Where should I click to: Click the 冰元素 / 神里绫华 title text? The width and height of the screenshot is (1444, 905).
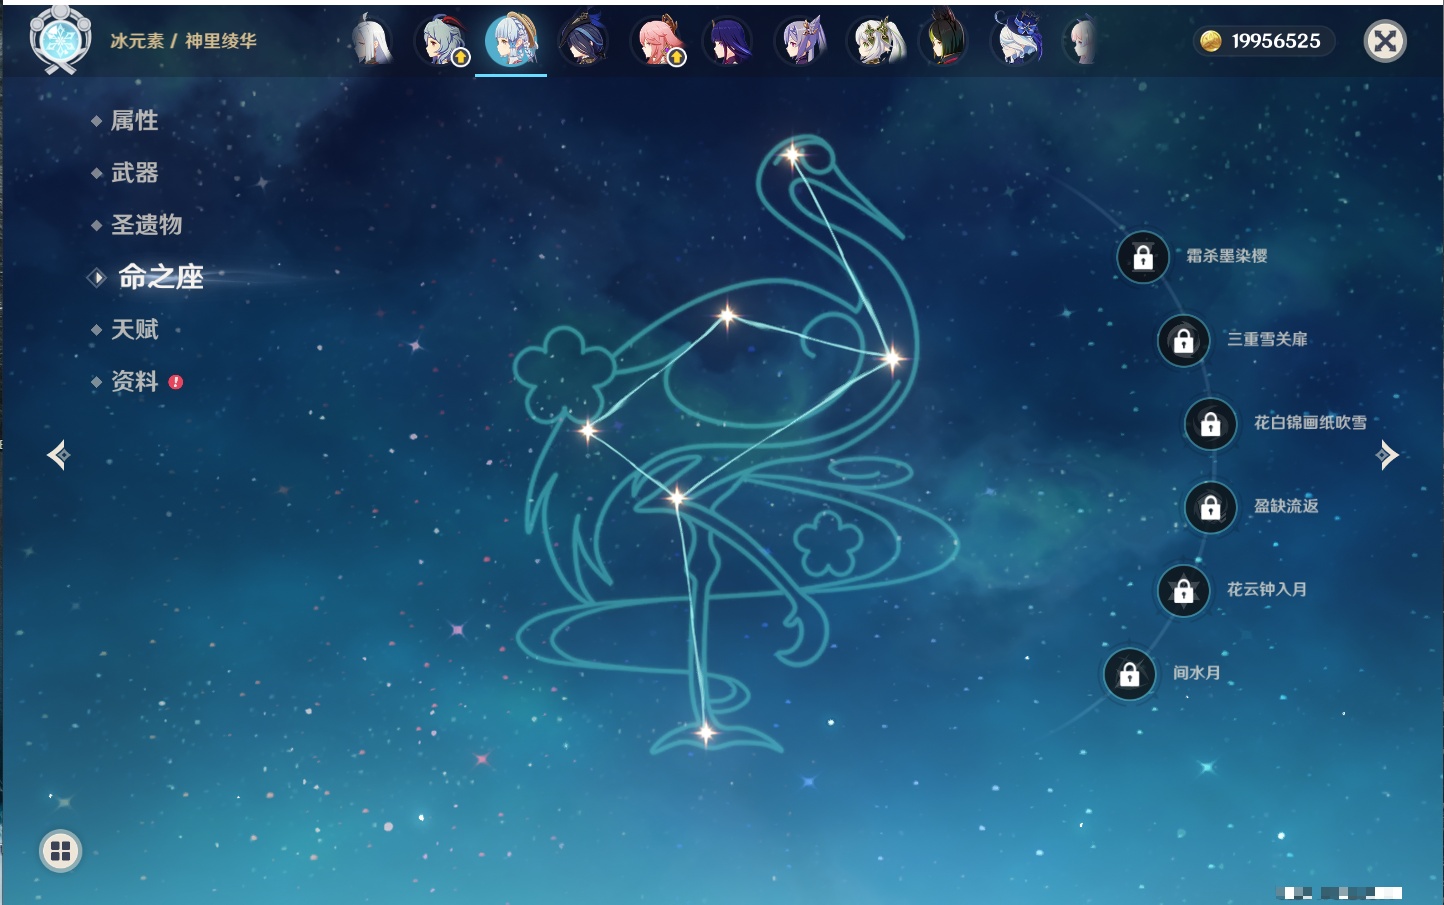[x=183, y=41]
